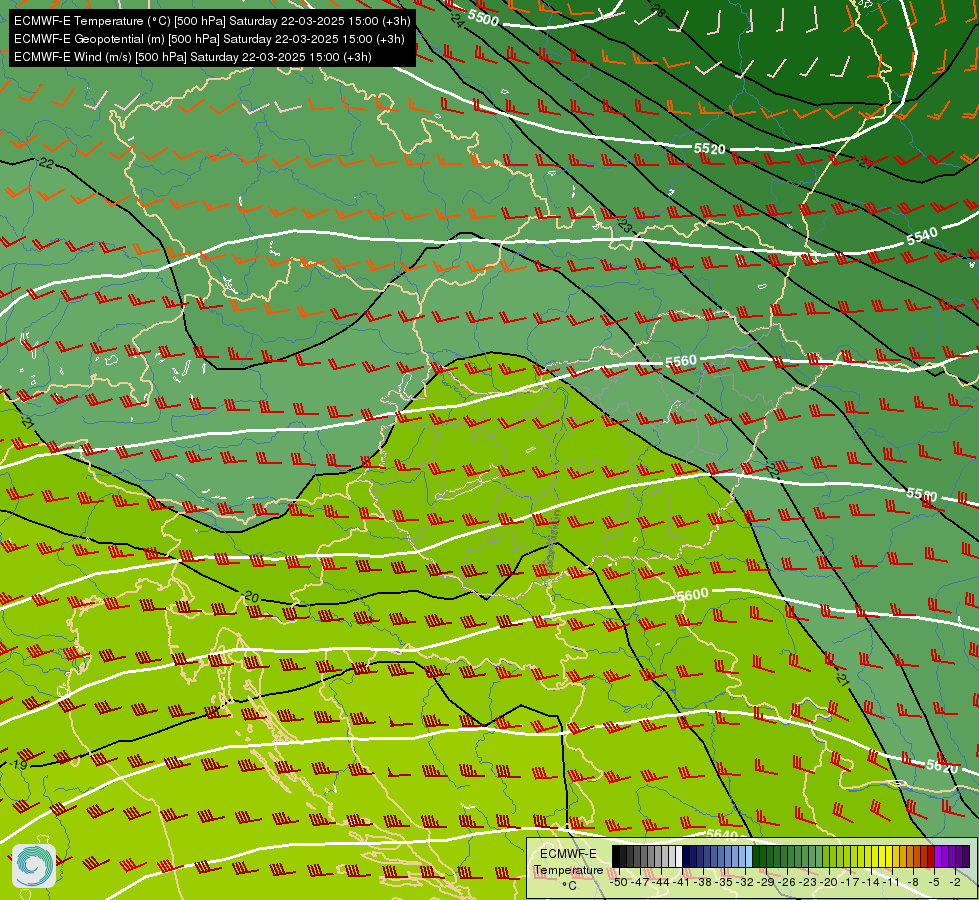This screenshot has width=979, height=900.
Task: Click the -41 label on temperature scale
Action: [x=681, y=882]
